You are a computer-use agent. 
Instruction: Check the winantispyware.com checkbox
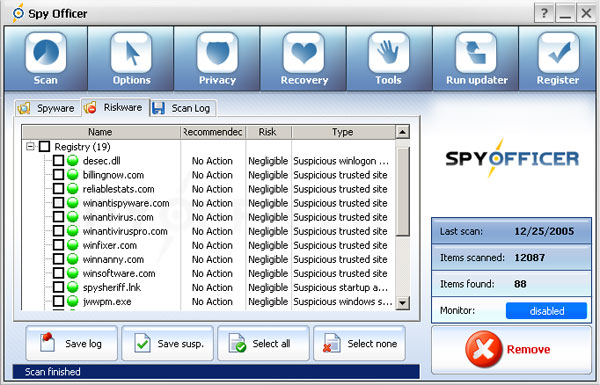(58, 203)
